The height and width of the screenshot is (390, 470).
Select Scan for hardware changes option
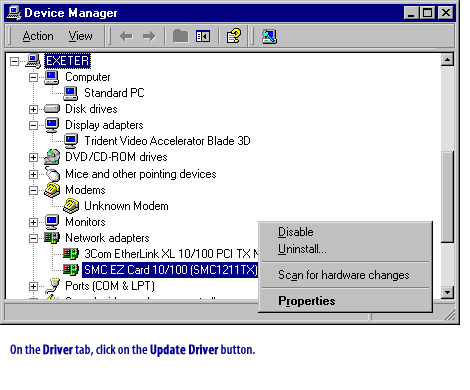344,275
